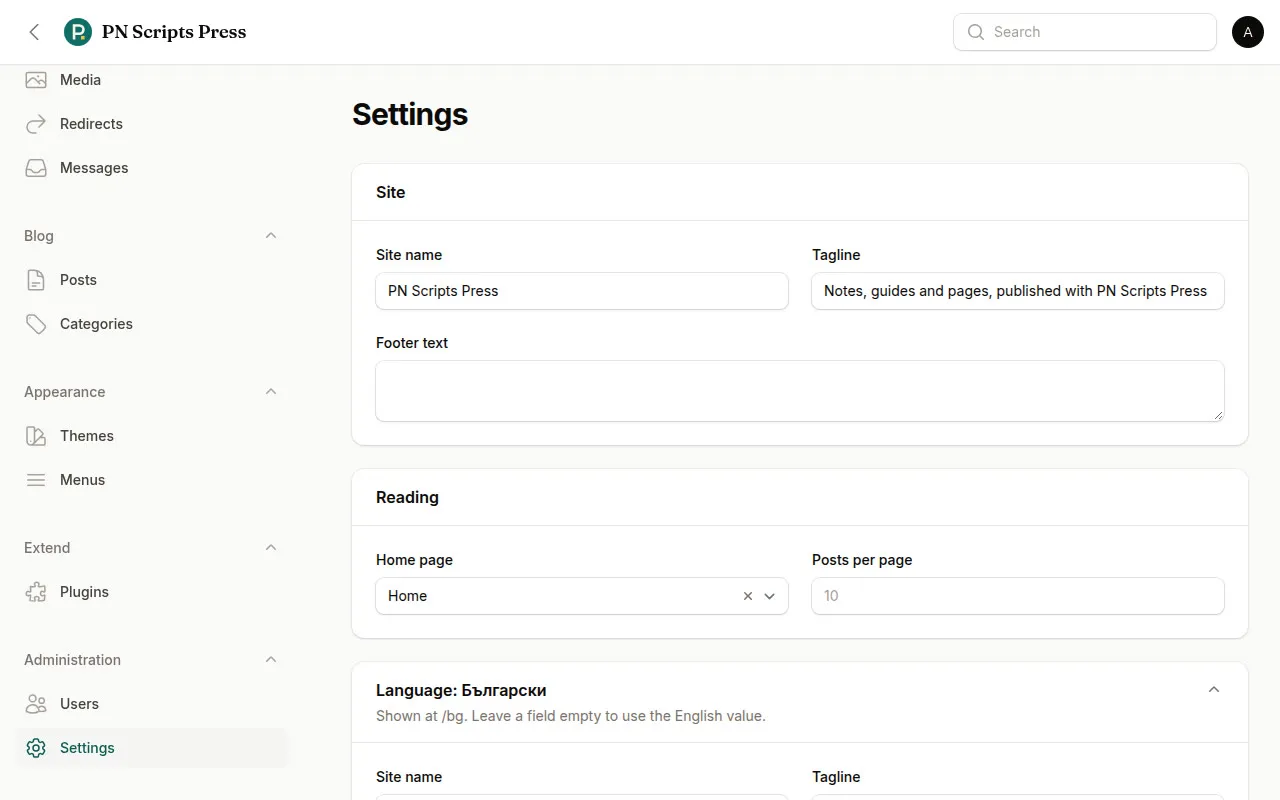
Task: Go to Themes
Action: coord(152,436)
